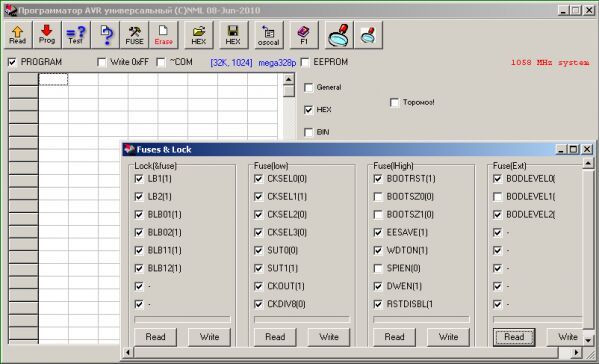Open the FUSE tool from toolbar
The height and width of the screenshot is (364, 599).
tap(134, 35)
